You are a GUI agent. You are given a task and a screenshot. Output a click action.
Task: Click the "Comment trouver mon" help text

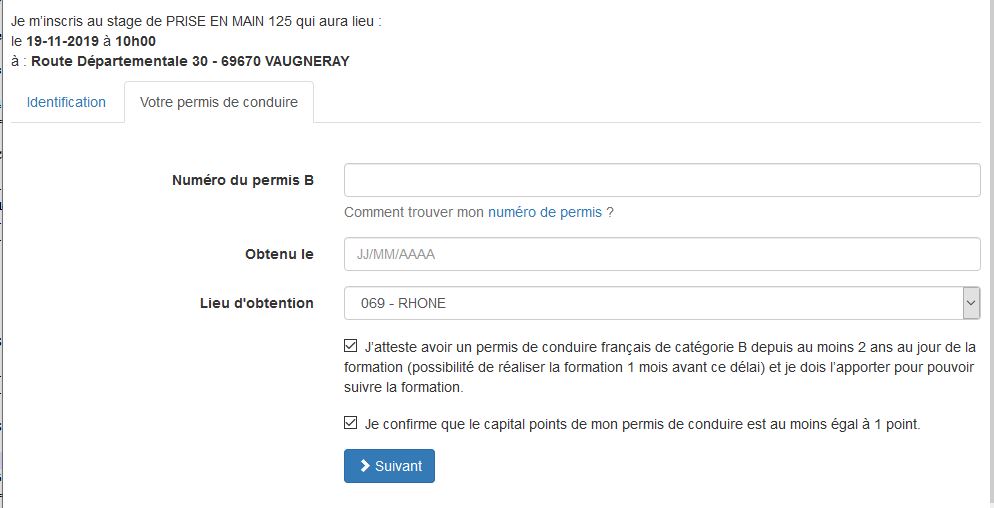414,212
